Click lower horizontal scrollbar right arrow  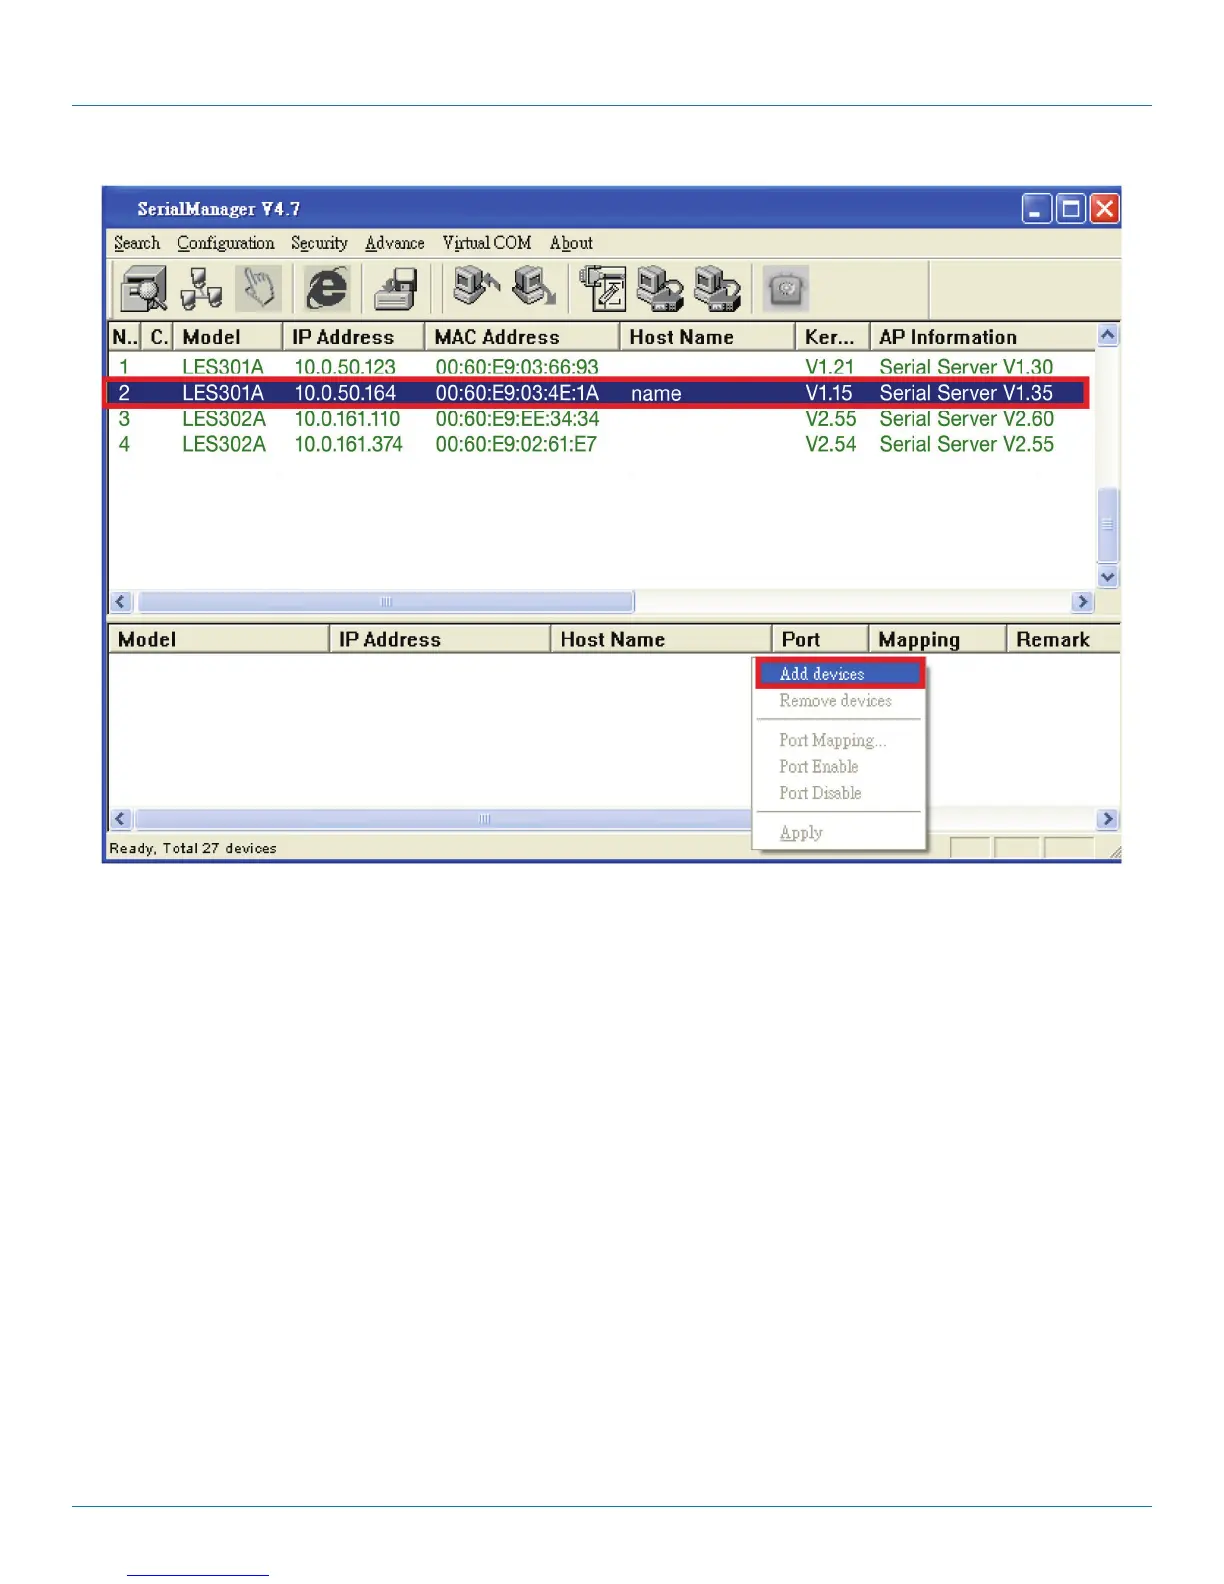1107,819
